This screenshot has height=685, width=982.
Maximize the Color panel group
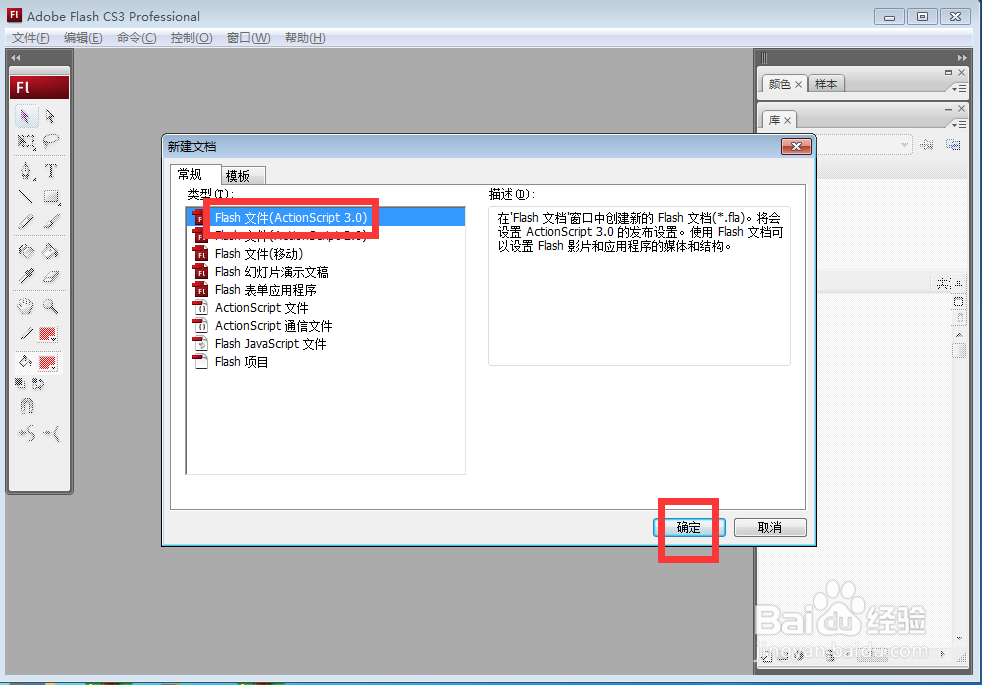(948, 73)
